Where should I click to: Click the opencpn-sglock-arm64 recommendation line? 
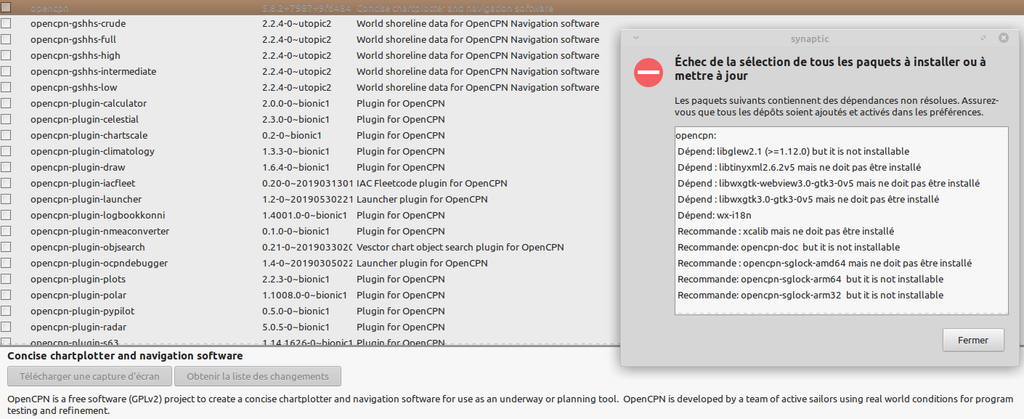tap(810, 279)
